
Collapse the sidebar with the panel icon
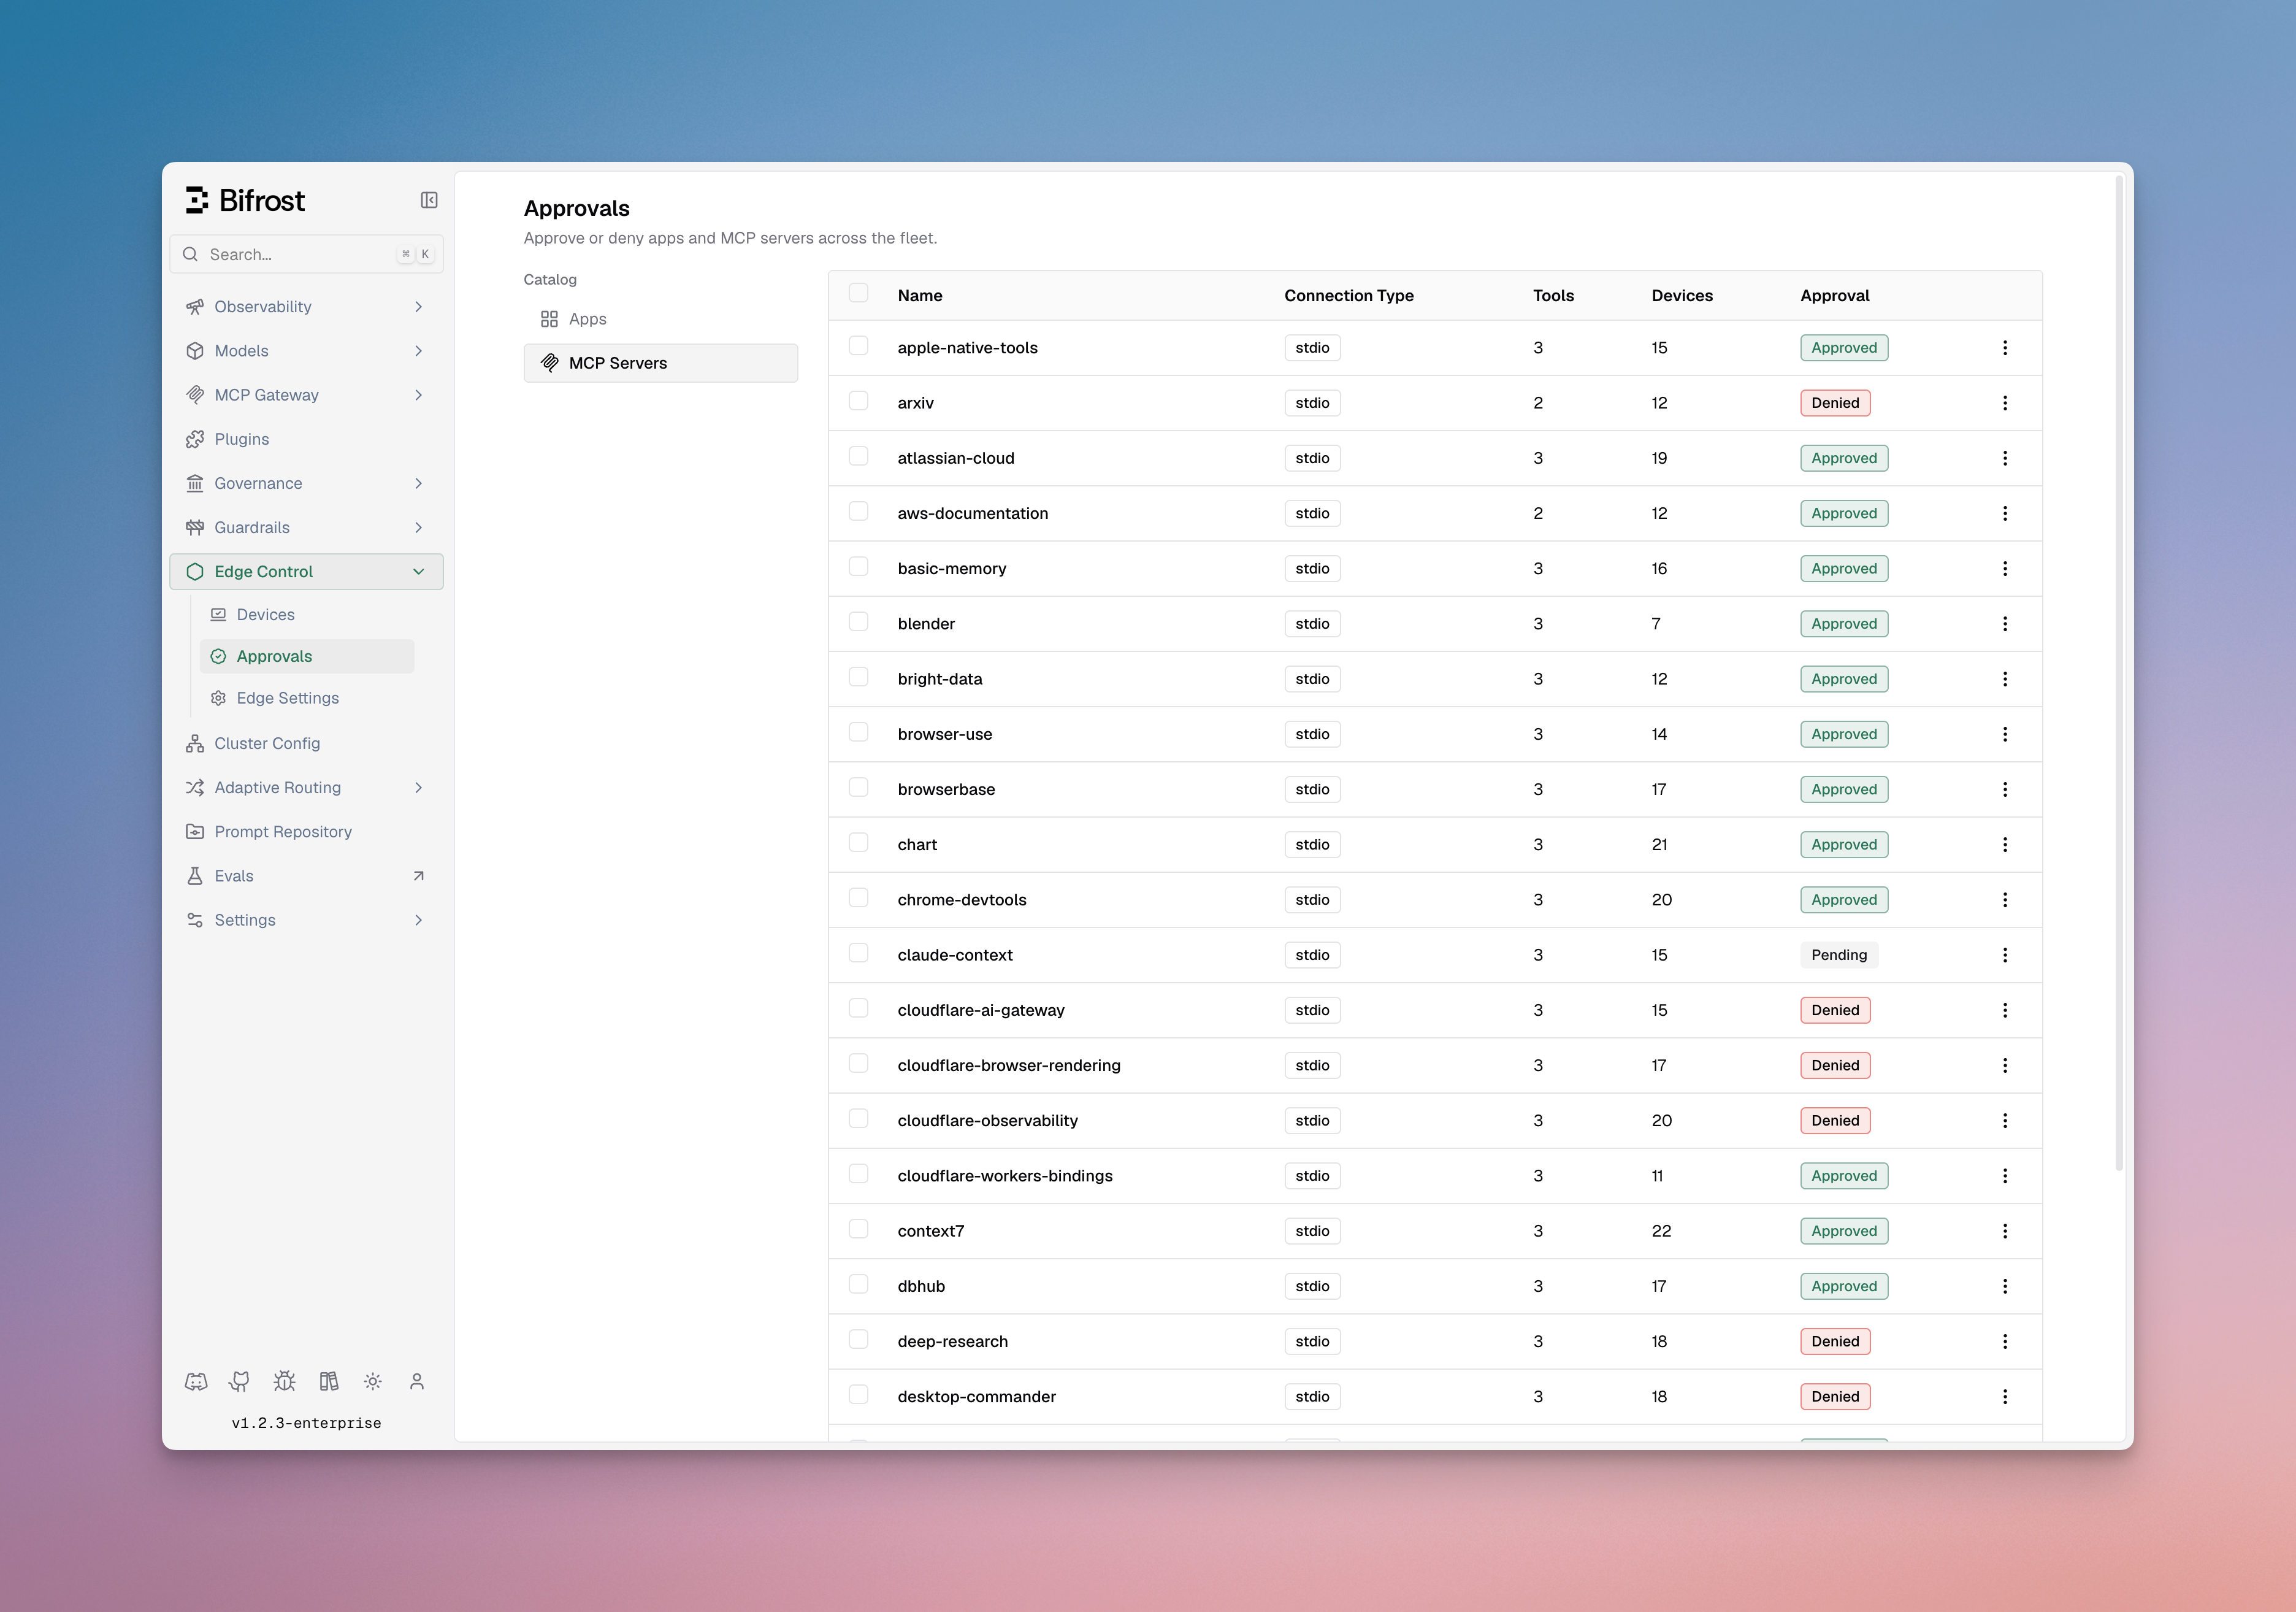click(429, 200)
